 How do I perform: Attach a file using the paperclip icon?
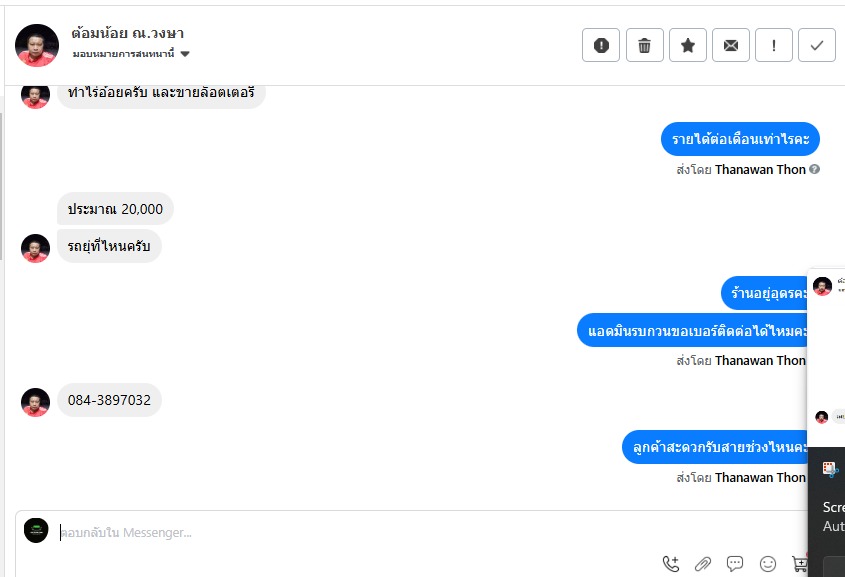[703, 564]
